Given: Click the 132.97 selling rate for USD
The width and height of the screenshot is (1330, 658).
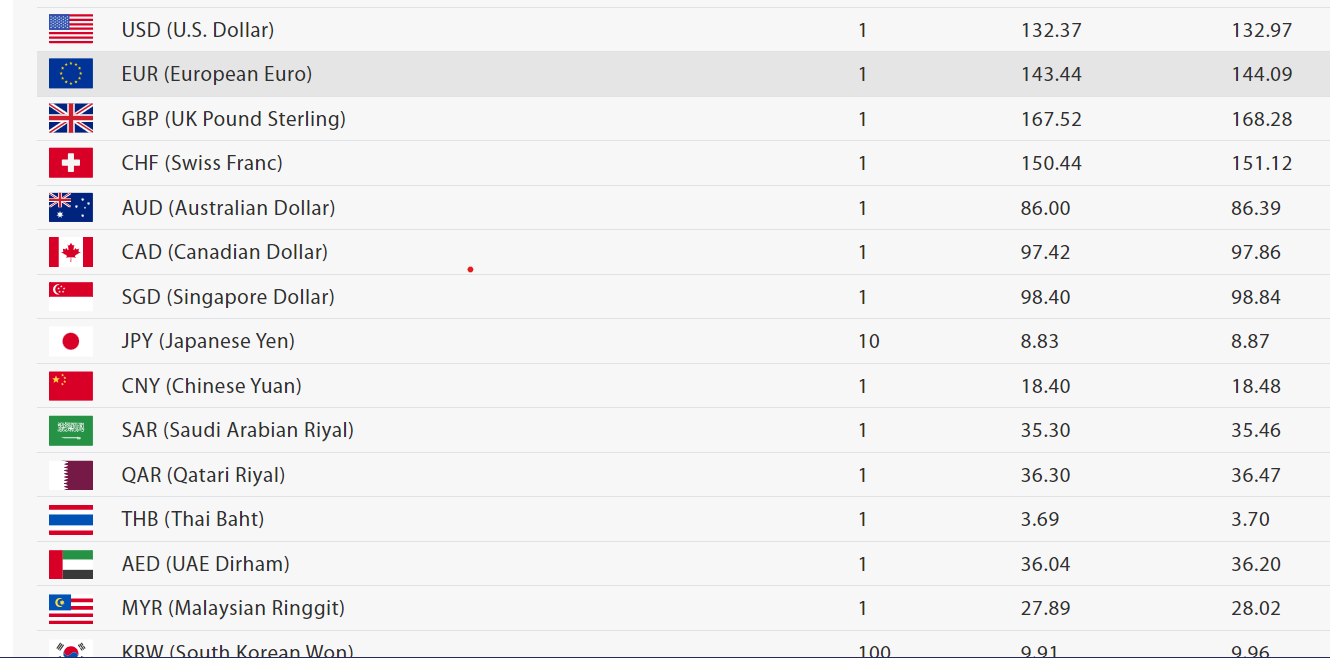Looking at the screenshot, I should point(1262,30).
